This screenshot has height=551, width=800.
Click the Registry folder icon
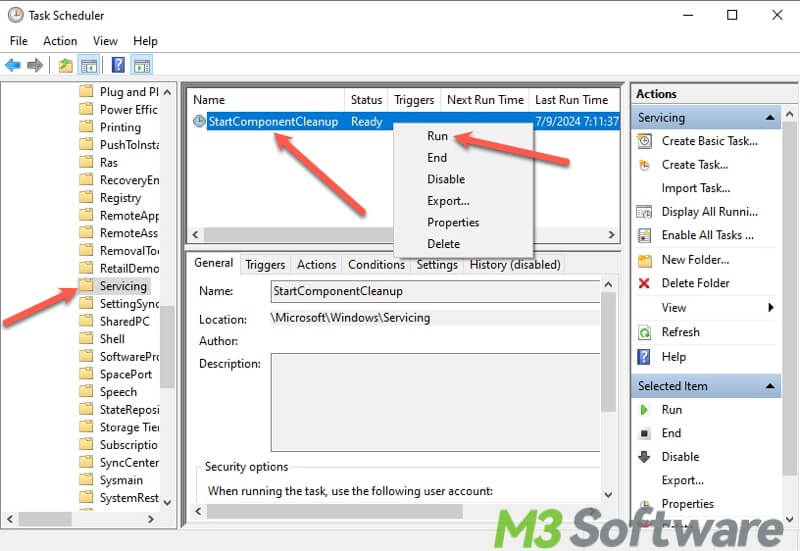tap(86, 197)
